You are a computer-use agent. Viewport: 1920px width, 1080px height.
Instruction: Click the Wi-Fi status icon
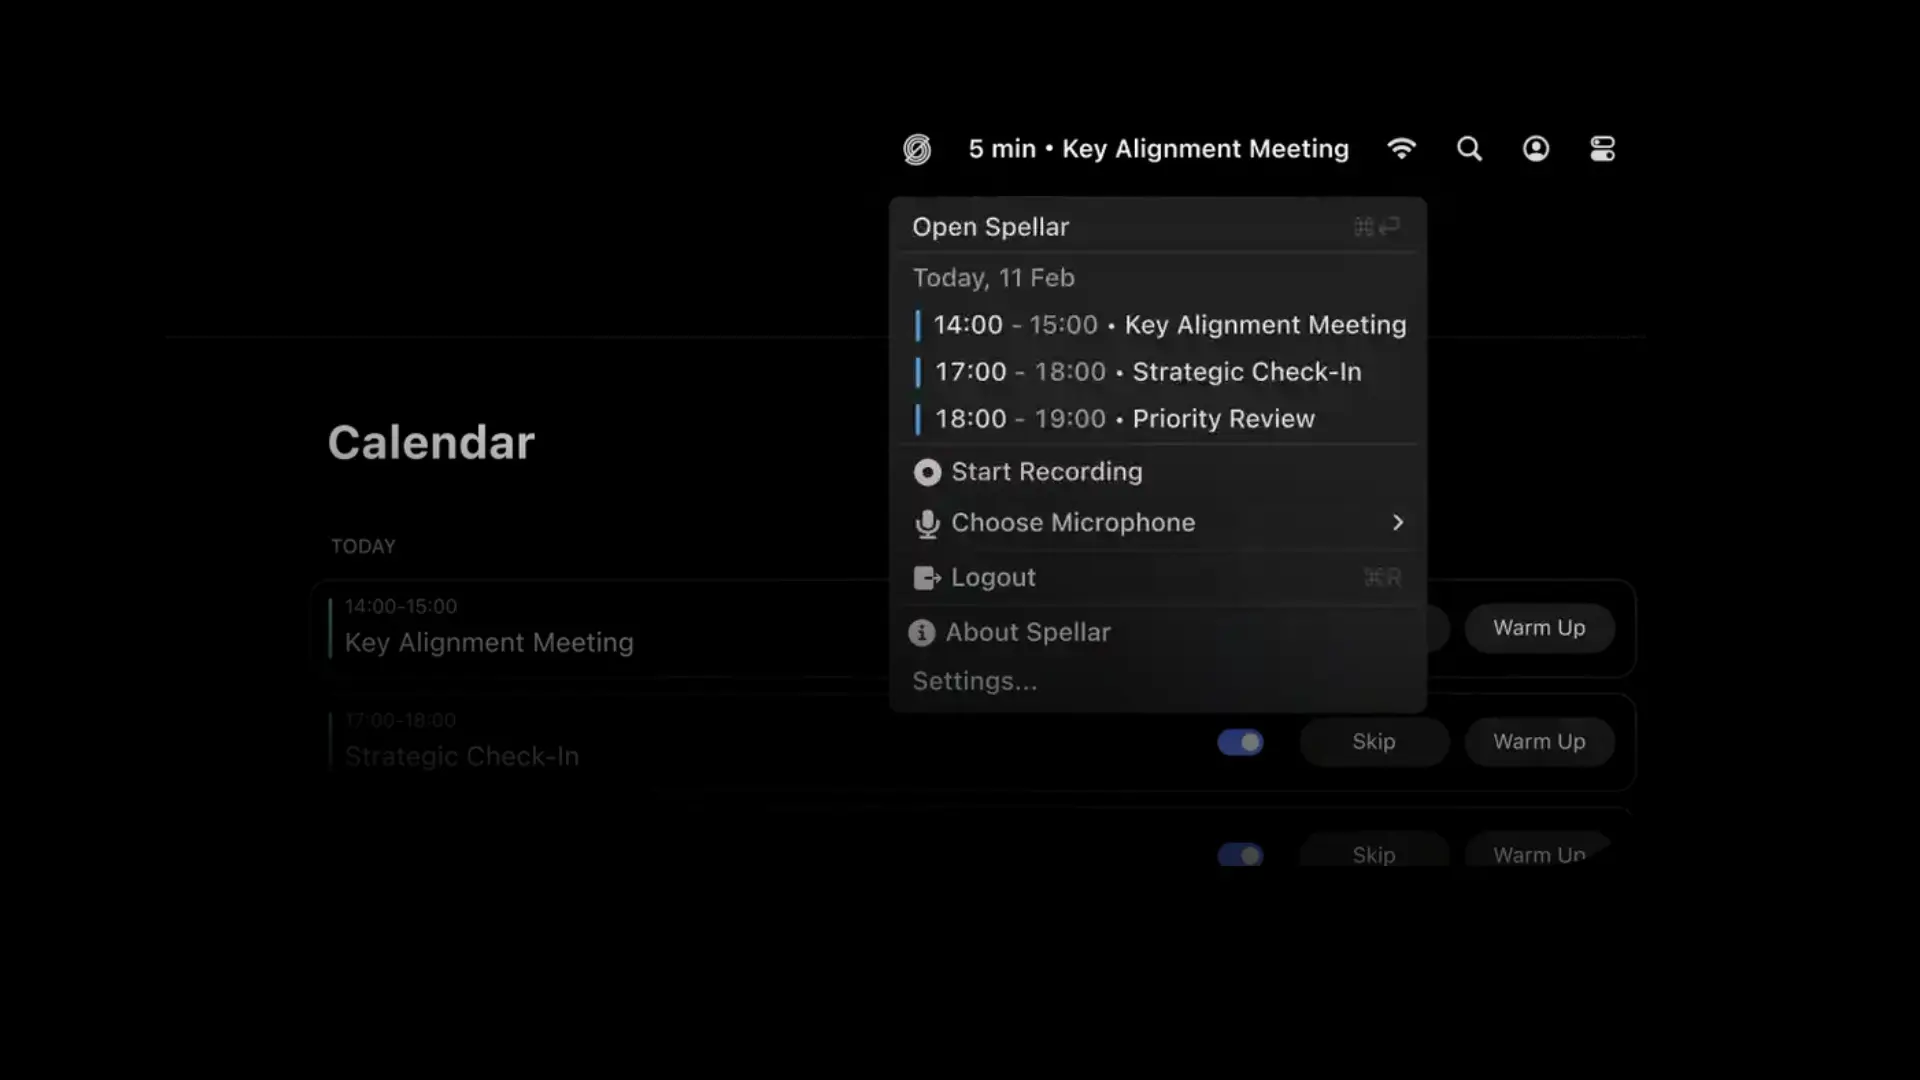1402,149
